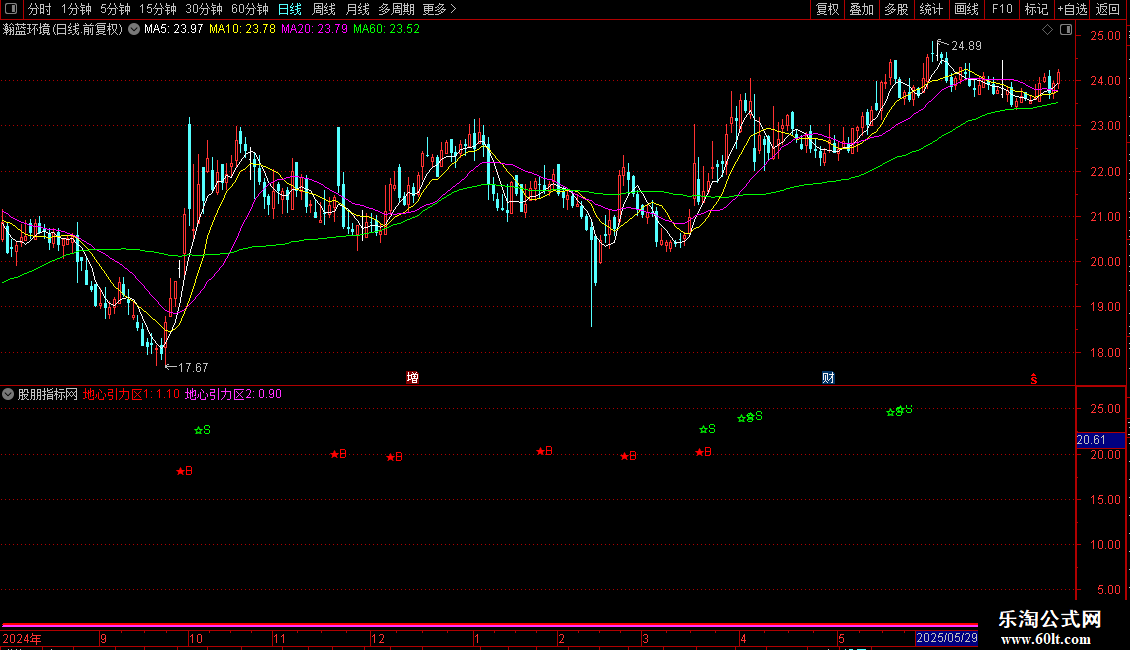Viewport: 1130px width, 650px height.
Task: Open the 多股 multi-stock view
Action: [896, 9]
